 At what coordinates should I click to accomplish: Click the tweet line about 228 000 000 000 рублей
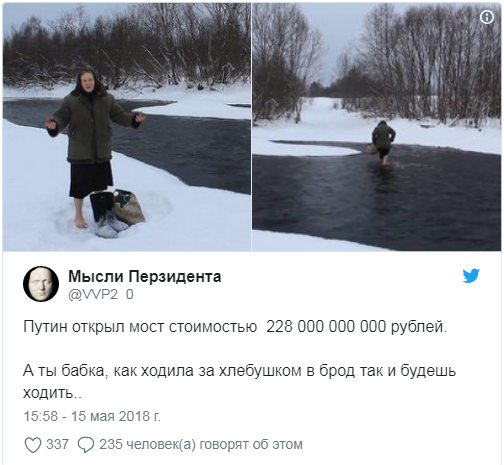click(x=235, y=327)
